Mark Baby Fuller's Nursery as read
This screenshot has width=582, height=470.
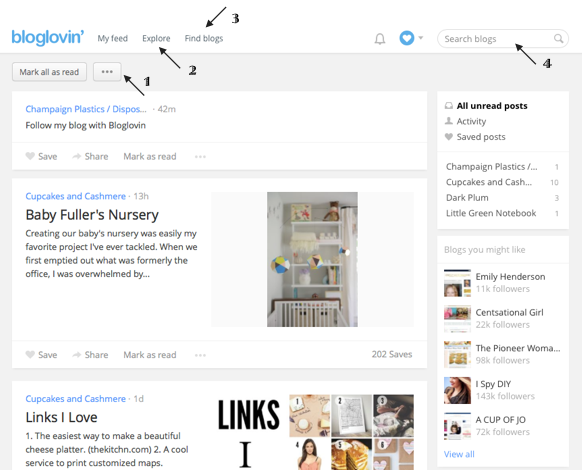(x=150, y=355)
